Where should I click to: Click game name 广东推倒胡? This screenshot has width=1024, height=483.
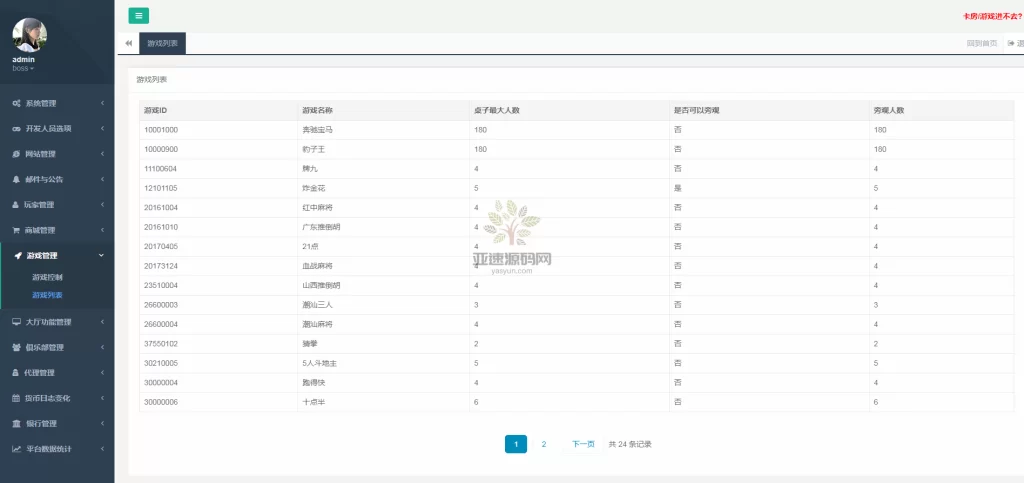click(321, 227)
